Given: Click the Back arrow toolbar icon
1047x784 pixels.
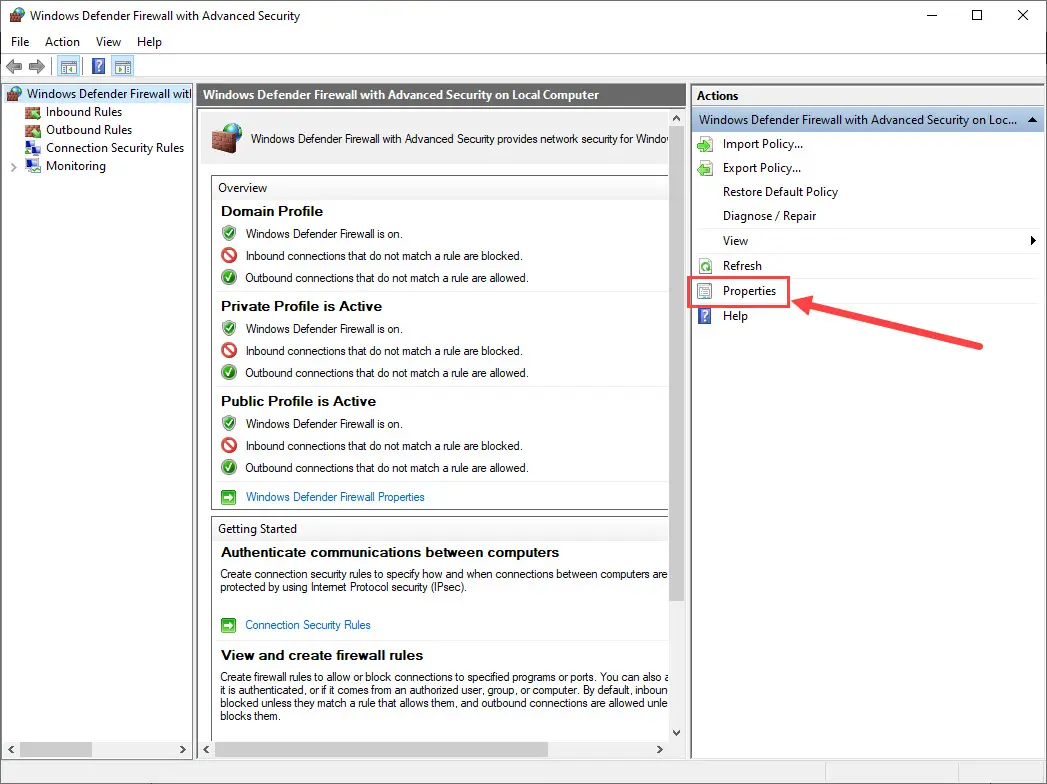Looking at the screenshot, I should click(14, 66).
